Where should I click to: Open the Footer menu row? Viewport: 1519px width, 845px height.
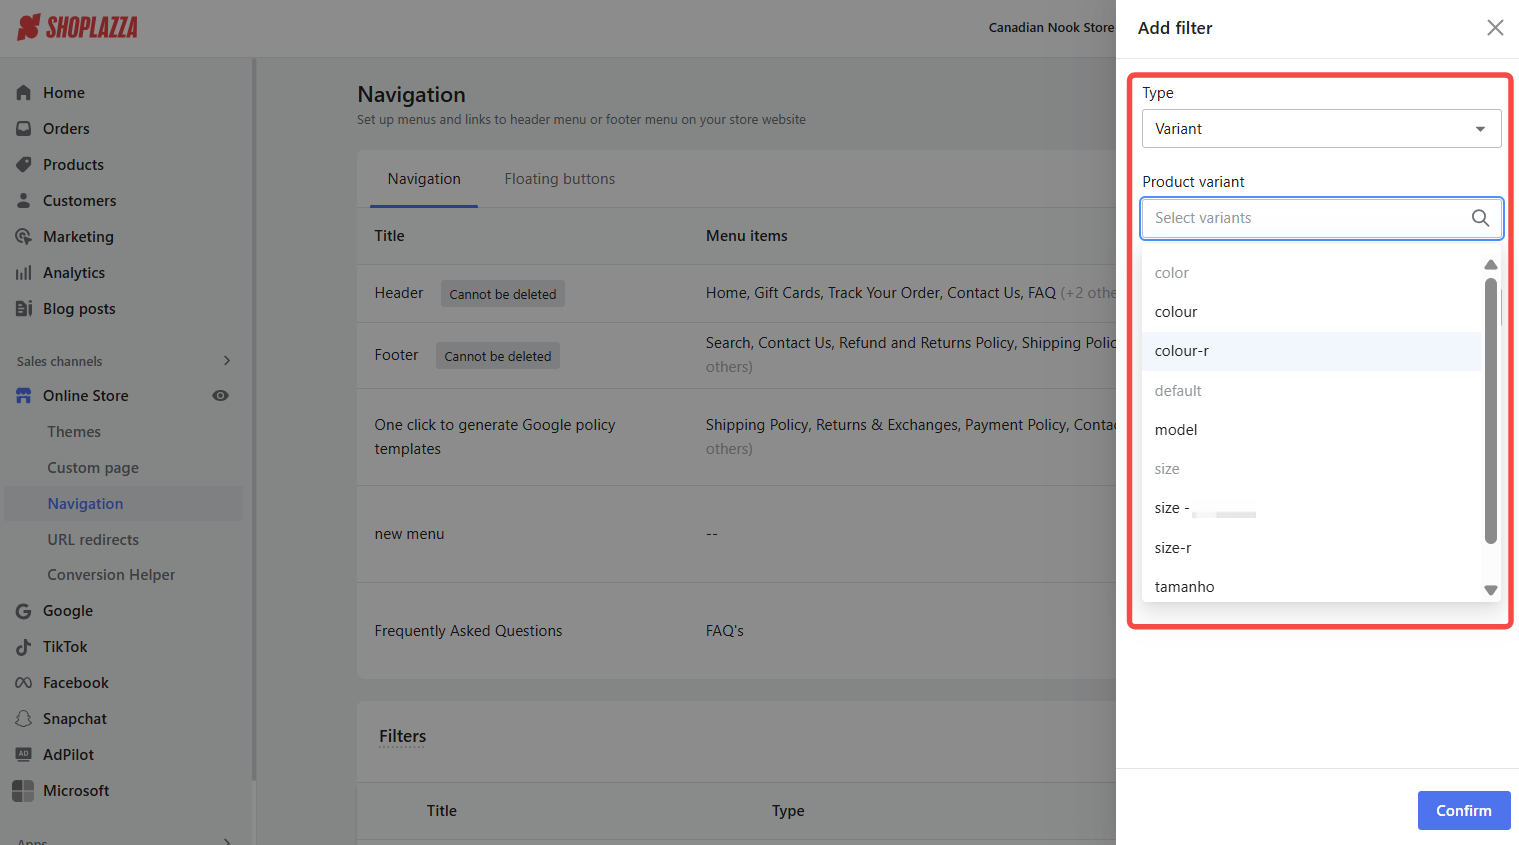(736, 355)
